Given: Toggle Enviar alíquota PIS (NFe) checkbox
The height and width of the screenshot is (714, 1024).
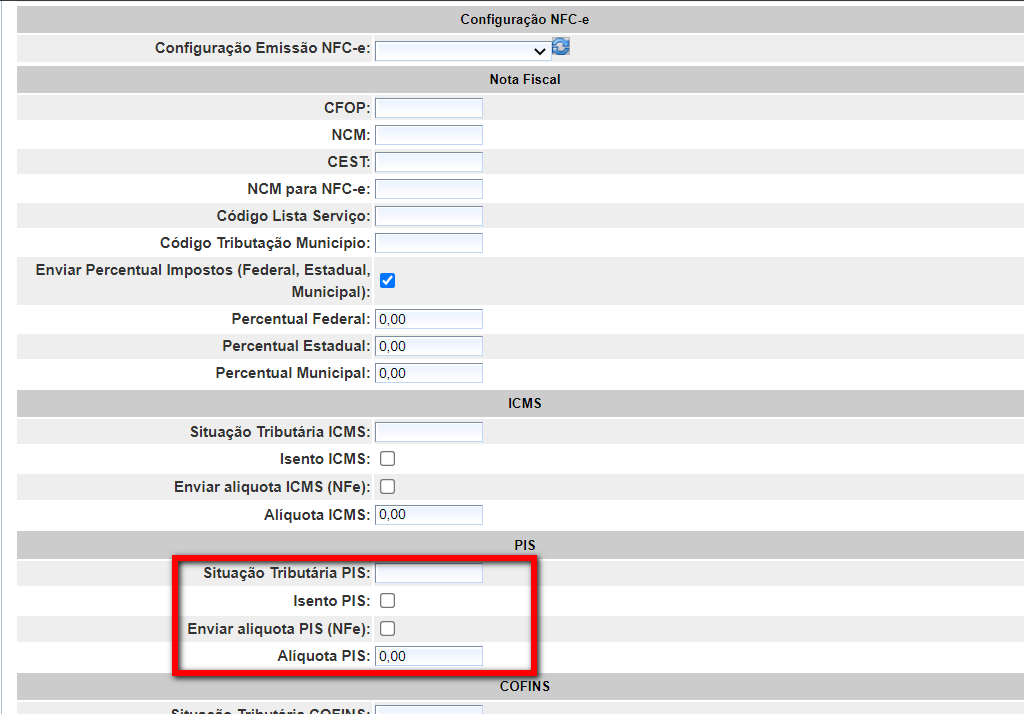Looking at the screenshot, I should 388,629.
